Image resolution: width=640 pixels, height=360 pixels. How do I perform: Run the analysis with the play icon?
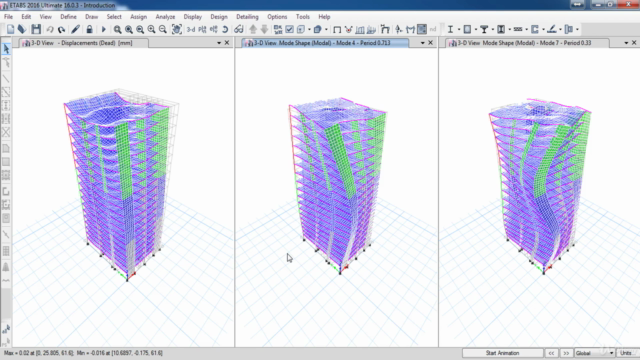point(103,29)
